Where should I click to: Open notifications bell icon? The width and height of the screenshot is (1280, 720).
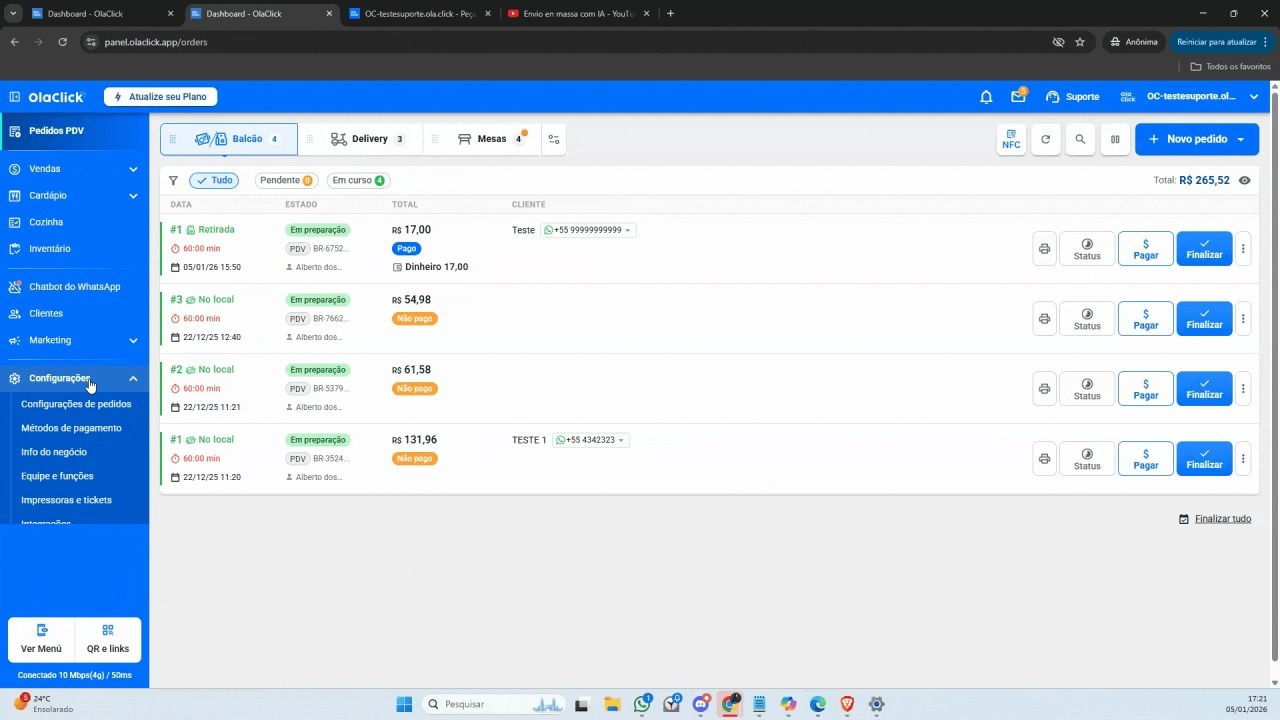986,97
